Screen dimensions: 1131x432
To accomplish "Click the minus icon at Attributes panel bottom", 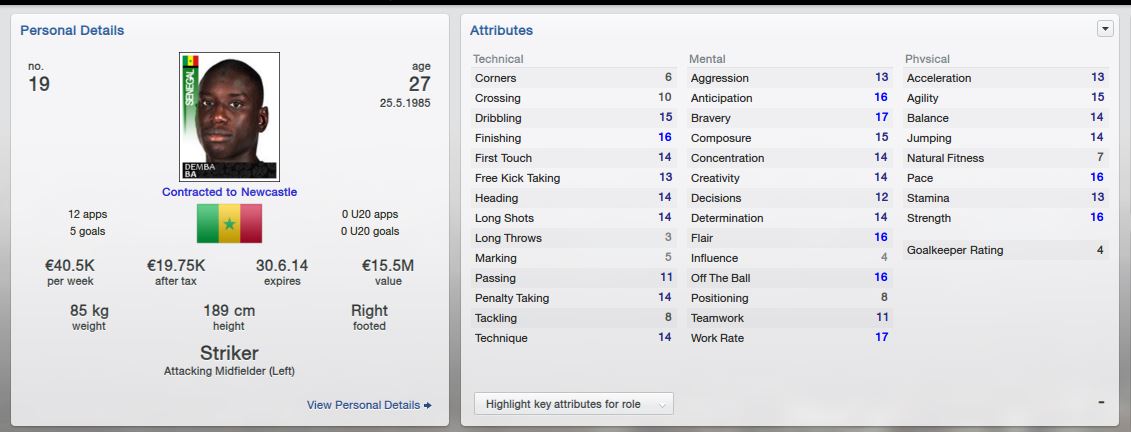I will pyautogui.click(x=1101, y=402).
